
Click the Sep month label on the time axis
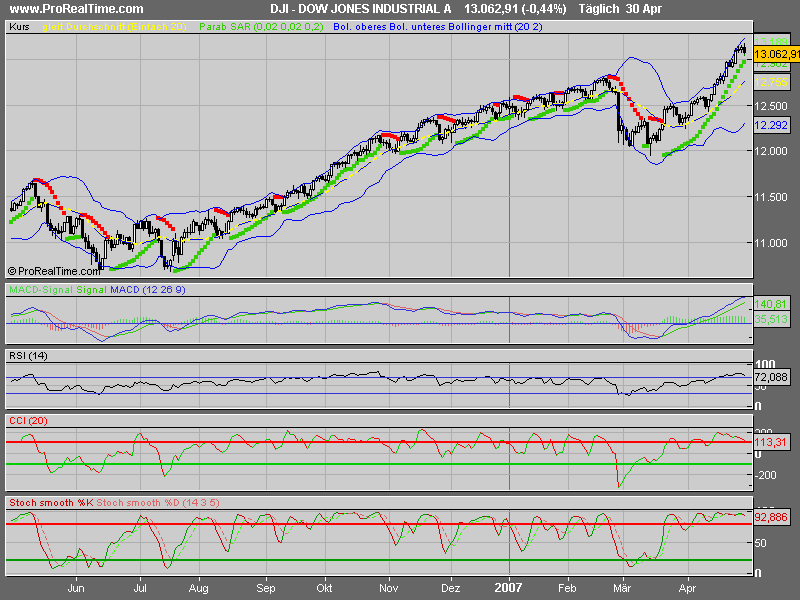coord(266,588)
